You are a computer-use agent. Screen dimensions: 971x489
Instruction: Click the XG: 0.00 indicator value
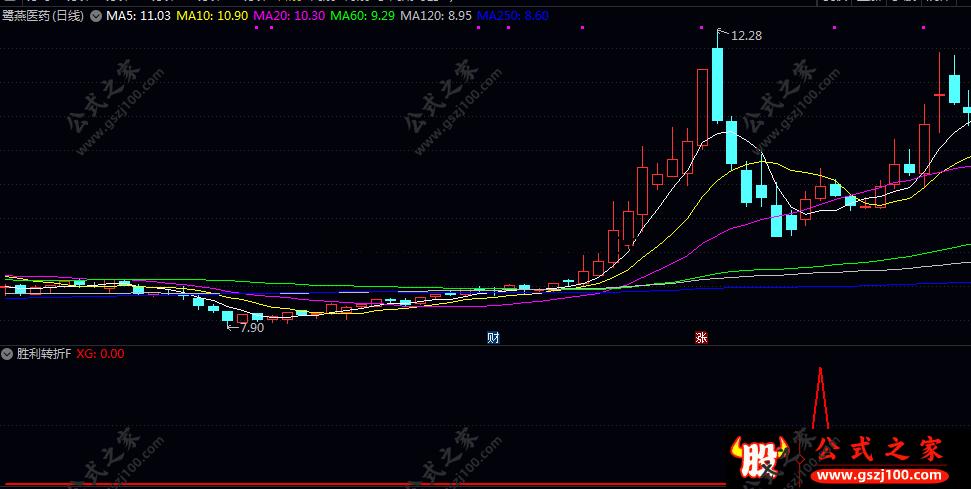click(x=100, y=354)
